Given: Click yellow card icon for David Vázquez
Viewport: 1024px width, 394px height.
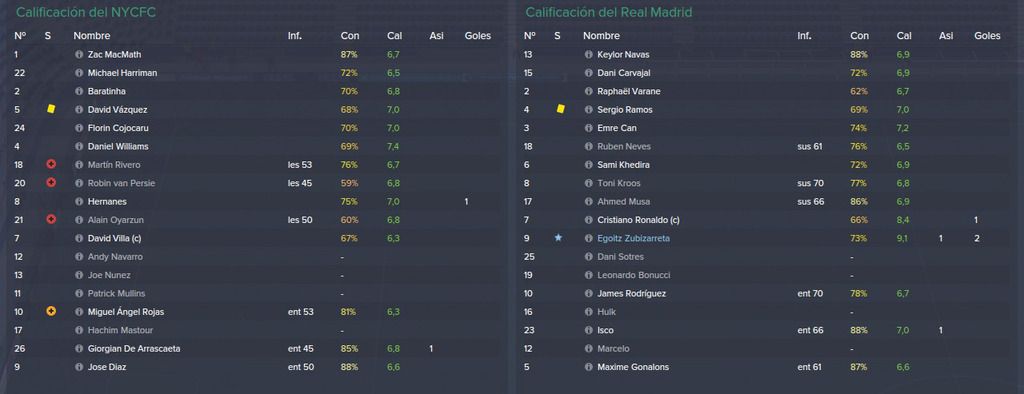Looking at the screenshot, I should [x=51, y=110].
